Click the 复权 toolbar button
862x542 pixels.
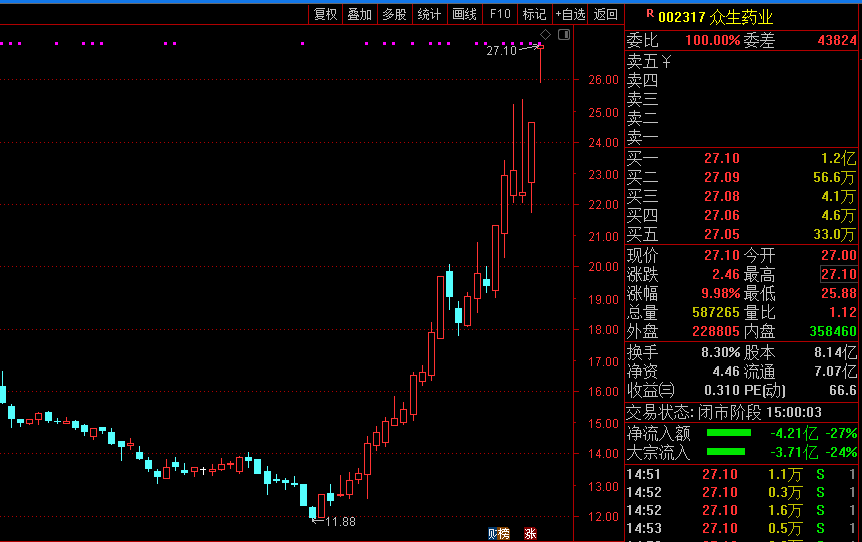(x=325, y=14)
